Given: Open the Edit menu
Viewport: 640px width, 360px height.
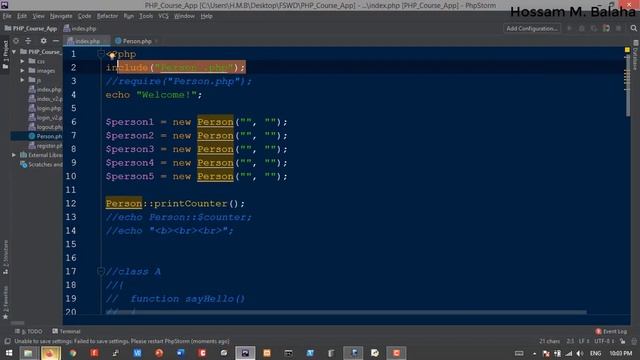Looking at the screenshot, I should pos(22,16).
